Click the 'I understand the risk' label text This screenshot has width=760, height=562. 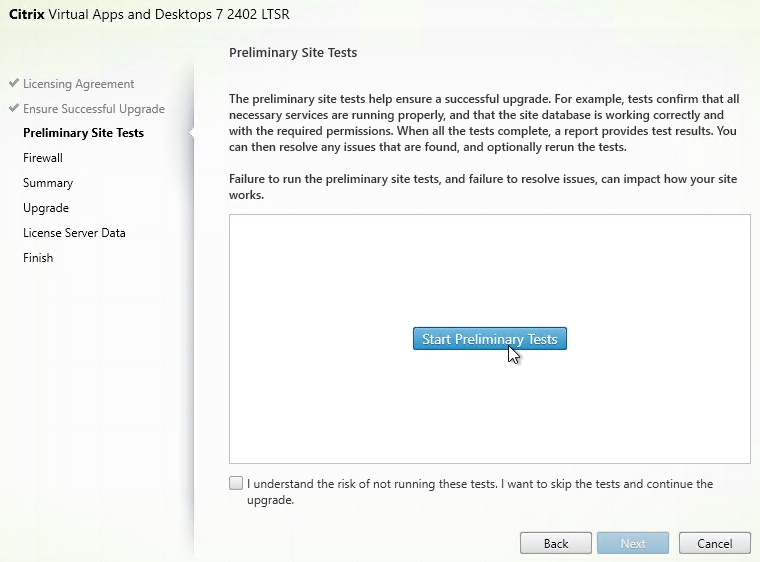click(480, 492)
